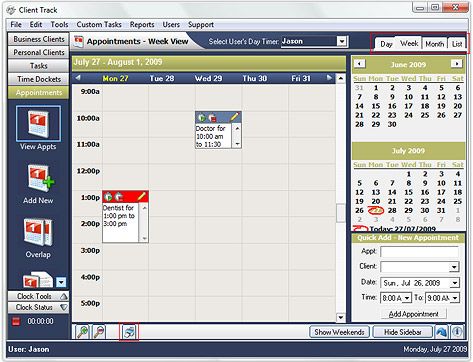Screen dimensions: 473x362
Task: Switch to the Month view tab
Action: tap(435, 44)
